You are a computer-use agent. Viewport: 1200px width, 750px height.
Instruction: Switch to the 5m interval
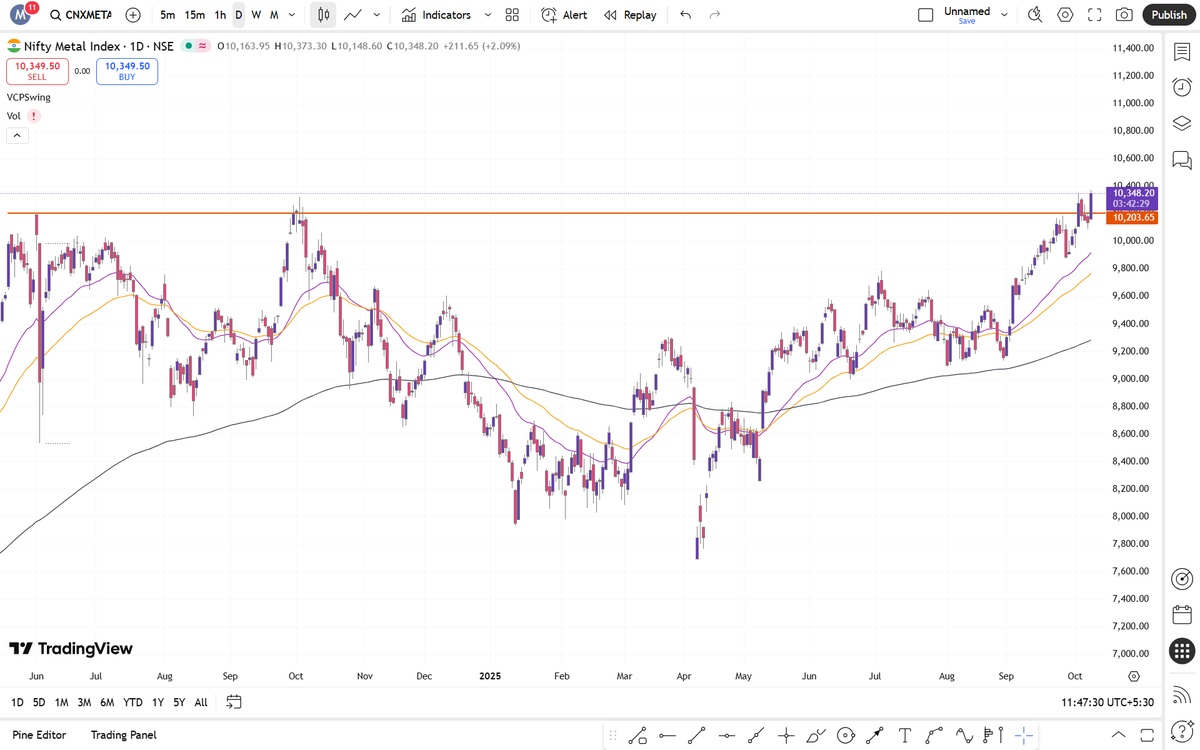(167, 15)
